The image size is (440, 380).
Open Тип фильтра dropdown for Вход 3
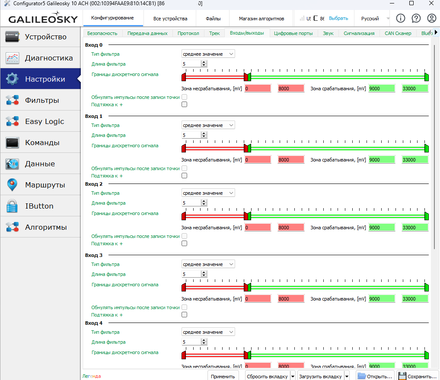tap(208, 264)
